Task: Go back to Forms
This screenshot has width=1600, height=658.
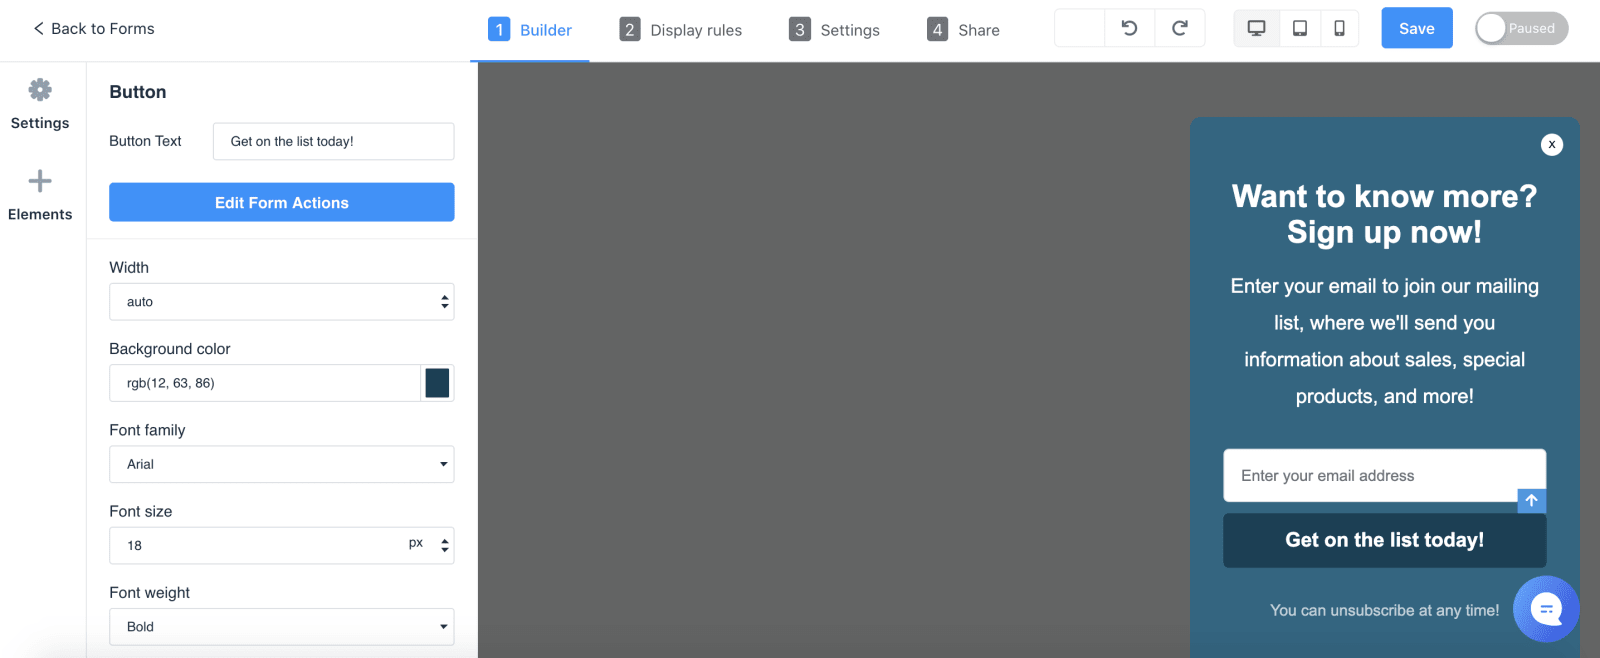Action: pyautogui.click(x=94, y=28)
